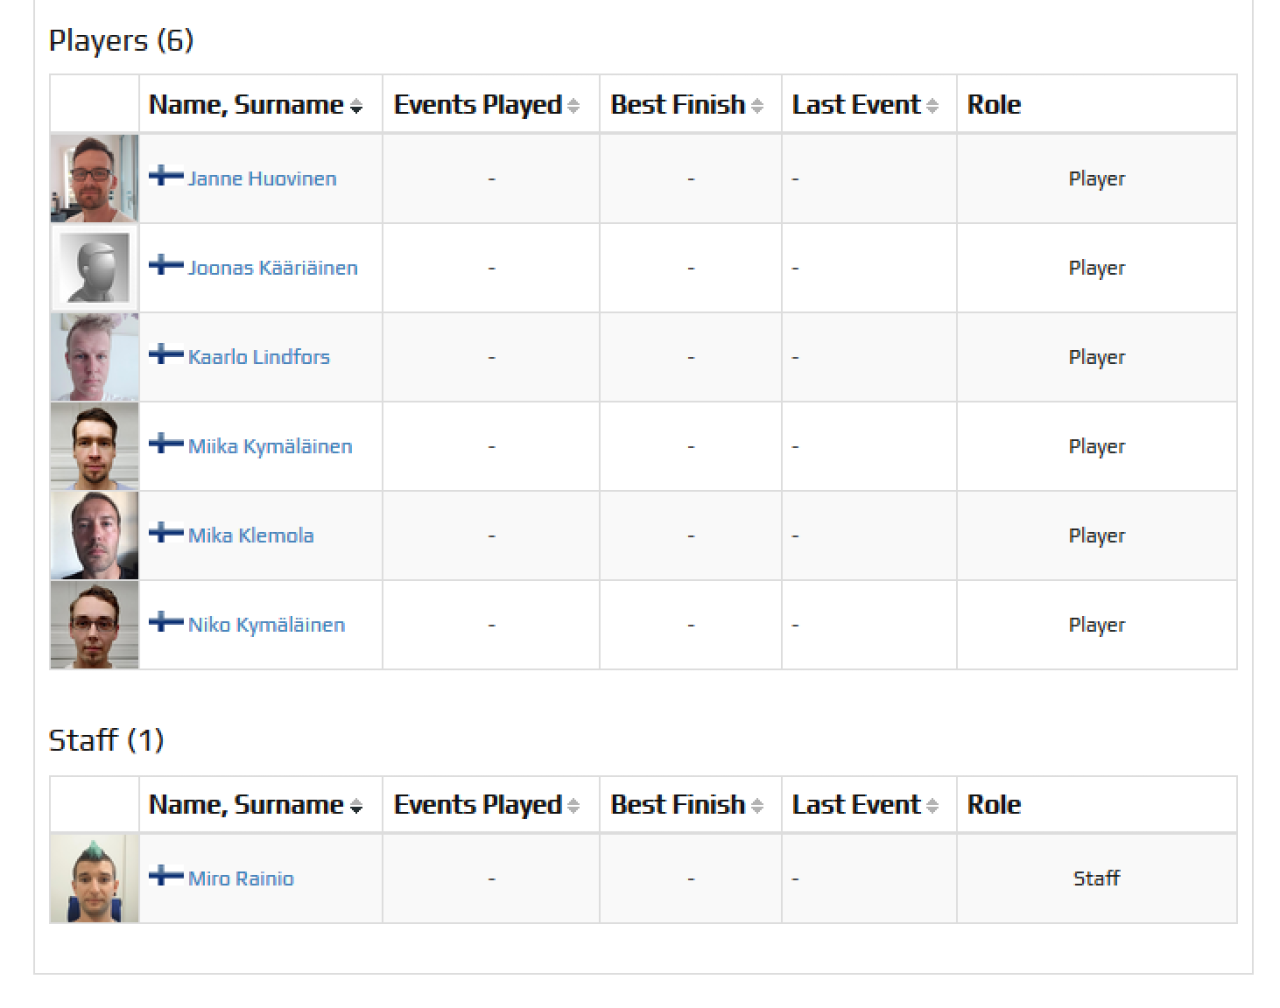Click sort arrows on Players Events Played column
The width and height of the screenshot is (1280, 1008).
pos(573,106)
